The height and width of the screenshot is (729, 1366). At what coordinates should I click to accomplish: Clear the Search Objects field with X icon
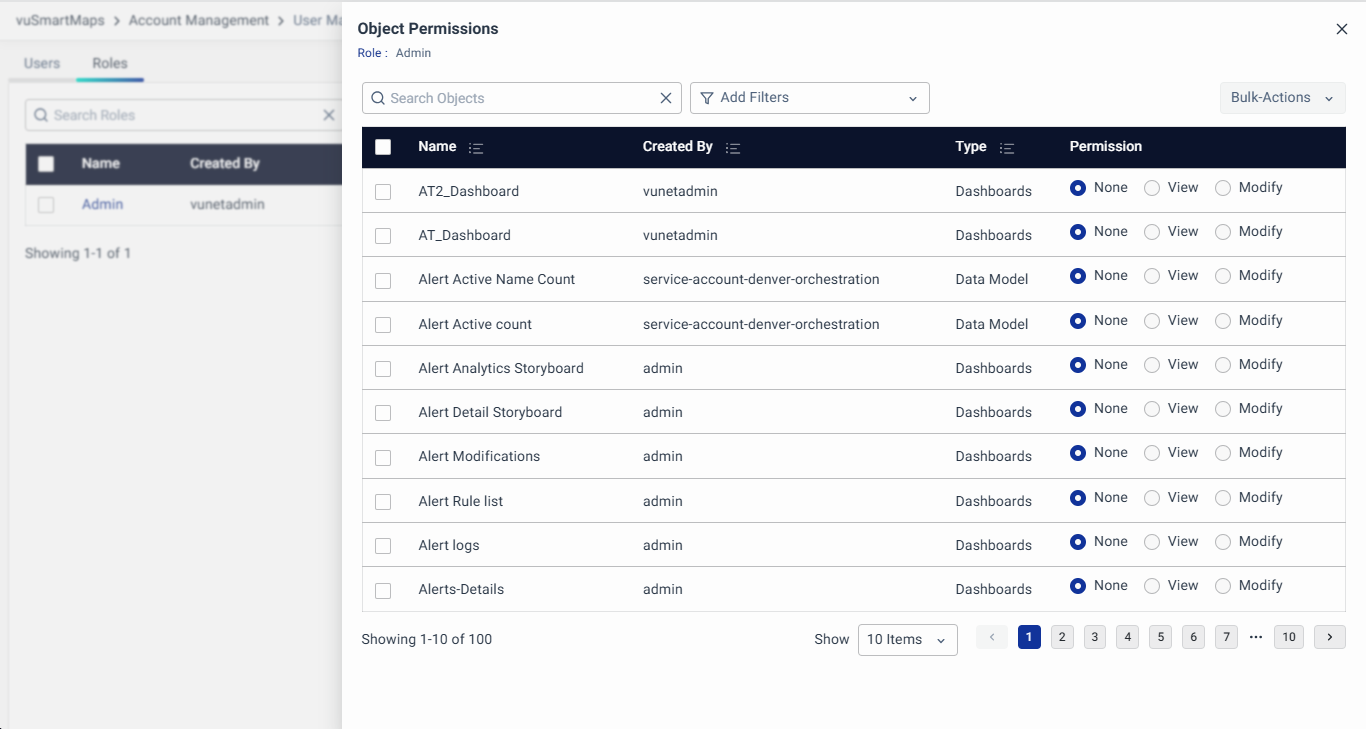[x=666, y=98]
